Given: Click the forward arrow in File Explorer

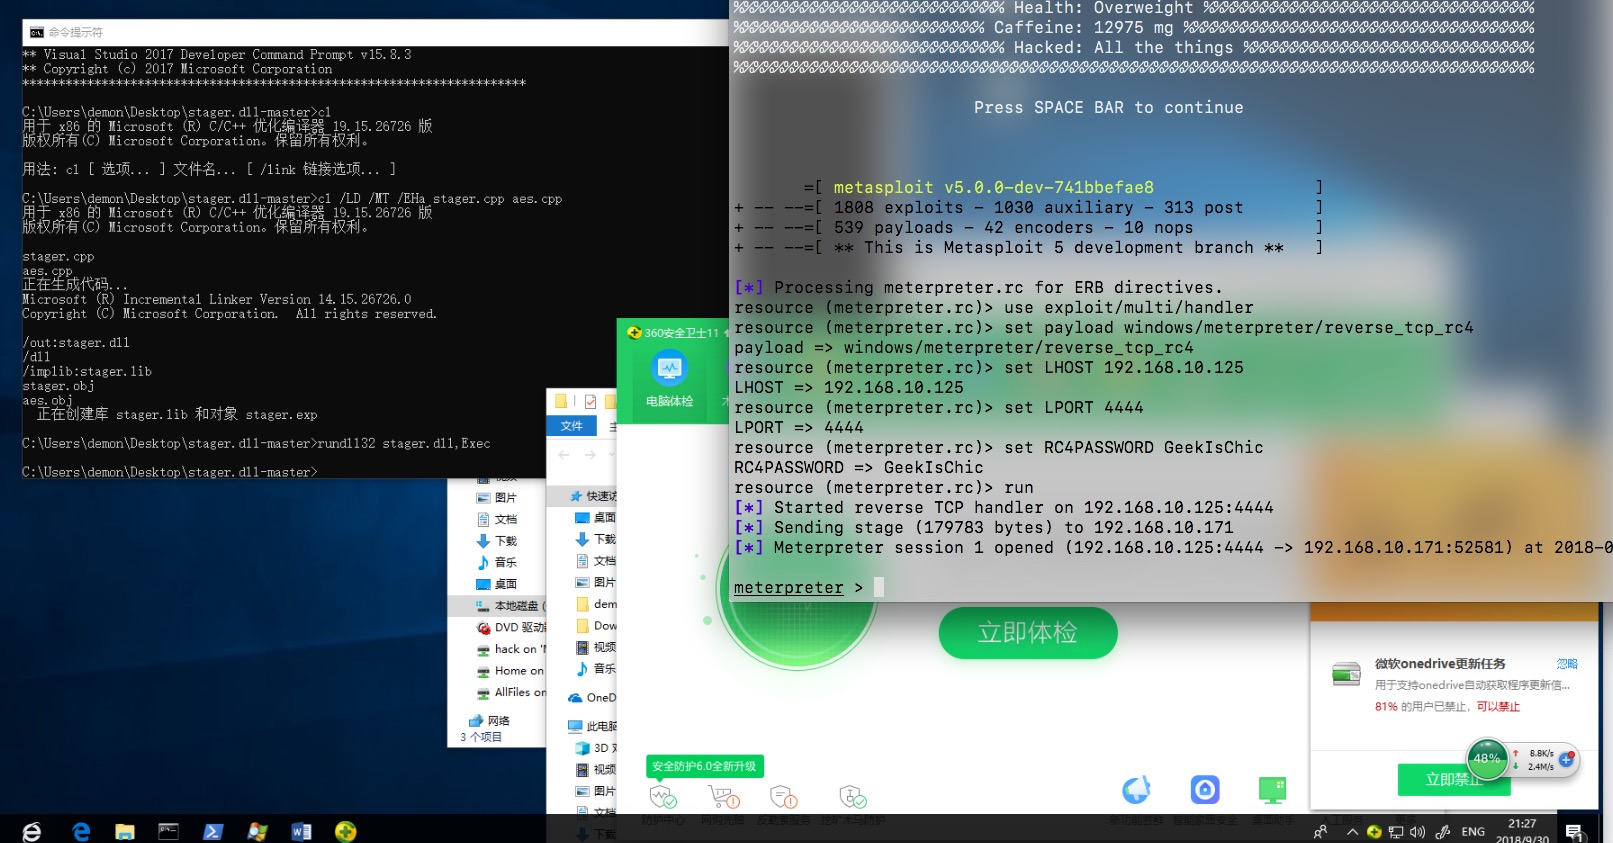Looking at the screenshot, I should pyautogui.click(x=590, y=455).
